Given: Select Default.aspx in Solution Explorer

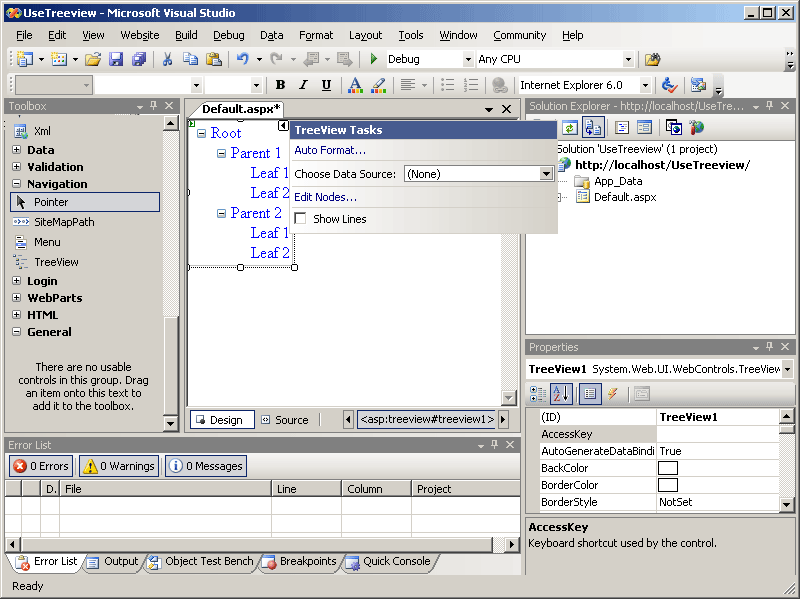Looking at the screenshot, I should click(x=624, y=197).
